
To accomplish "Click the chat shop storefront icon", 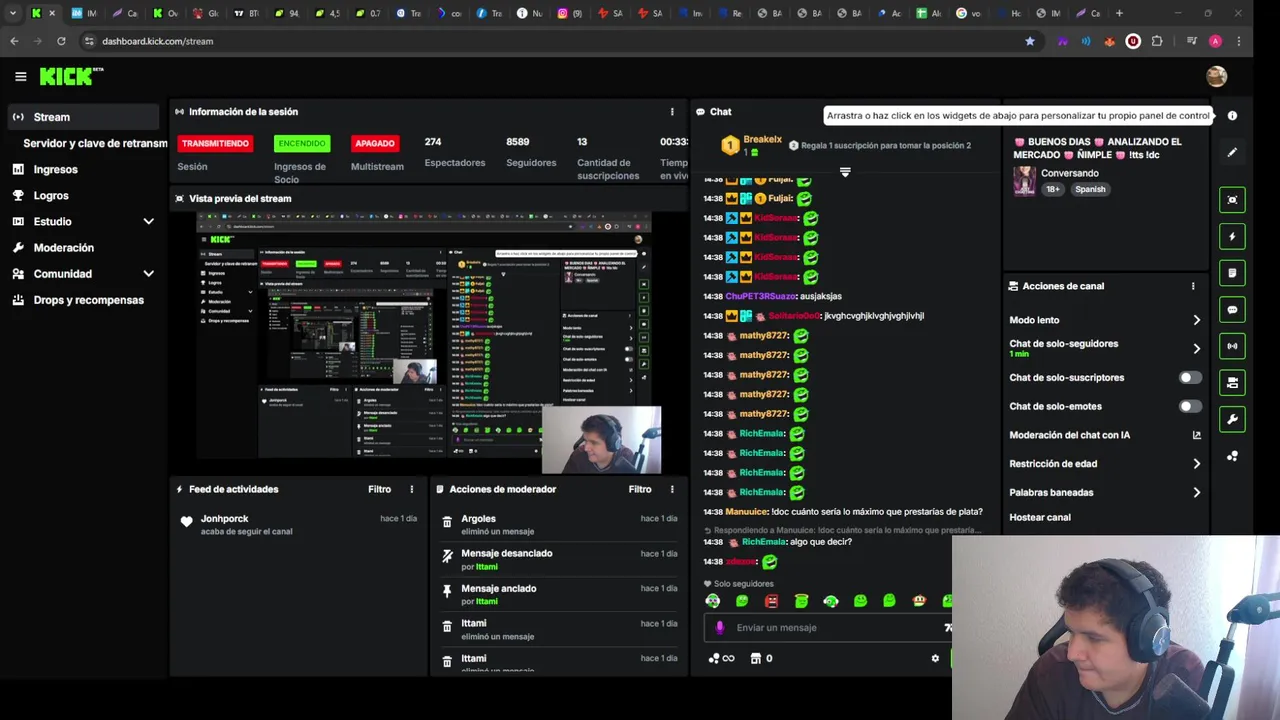I will (x=755, y=658).
